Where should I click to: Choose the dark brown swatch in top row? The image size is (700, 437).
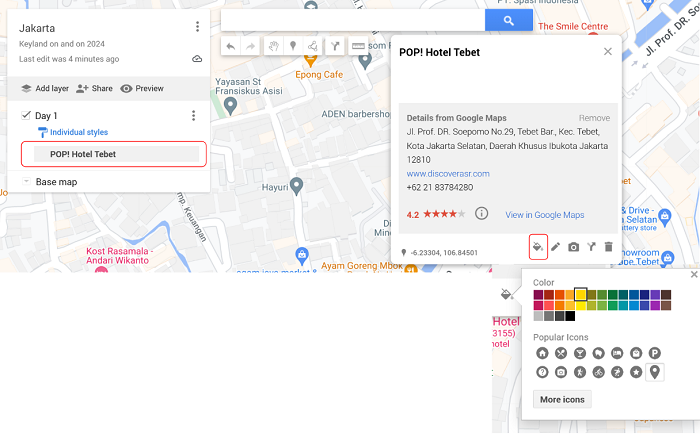coord(666,295)
